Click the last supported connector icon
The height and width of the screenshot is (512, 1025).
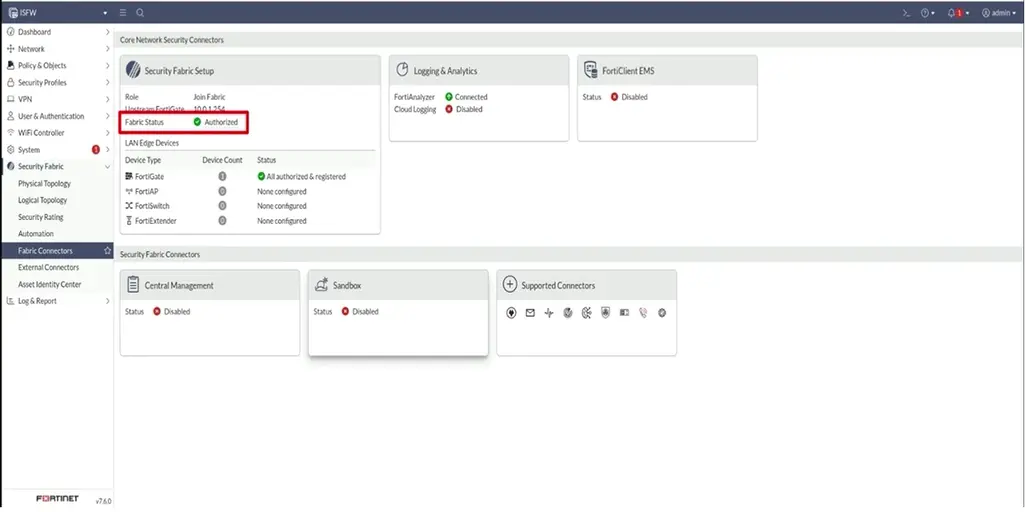662,313
